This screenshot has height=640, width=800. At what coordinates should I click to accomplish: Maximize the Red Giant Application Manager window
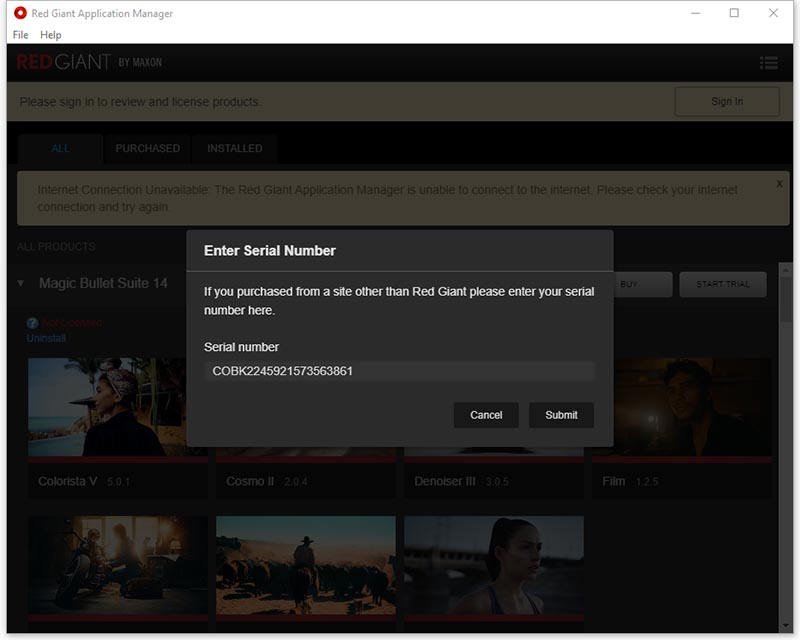[734, 13]
